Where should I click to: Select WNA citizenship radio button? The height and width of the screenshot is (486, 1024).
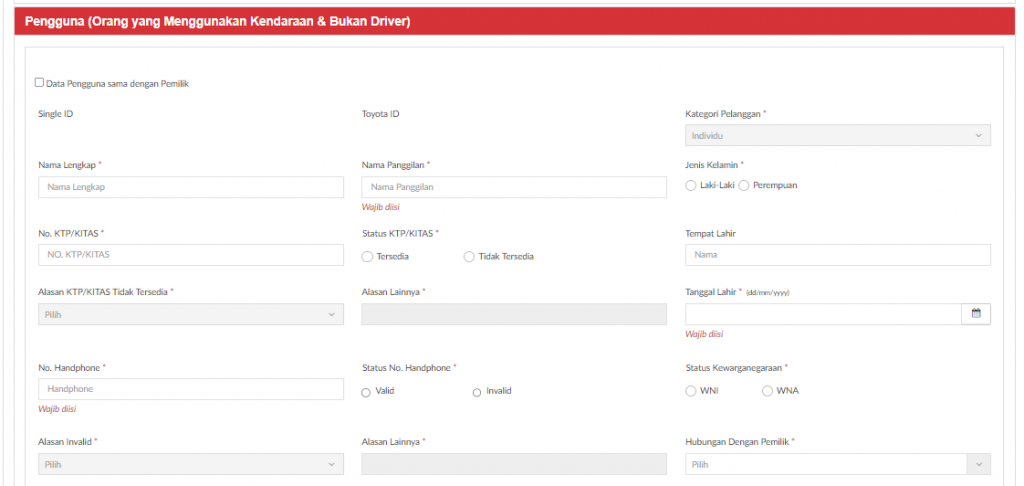(x=767, y=391)
